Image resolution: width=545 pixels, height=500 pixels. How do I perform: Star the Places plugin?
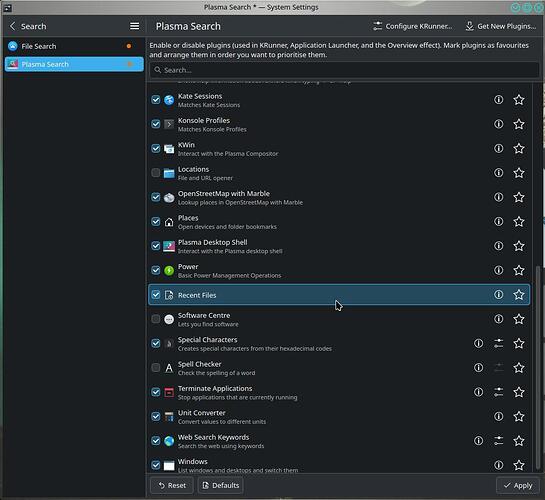tap(519, 221)
